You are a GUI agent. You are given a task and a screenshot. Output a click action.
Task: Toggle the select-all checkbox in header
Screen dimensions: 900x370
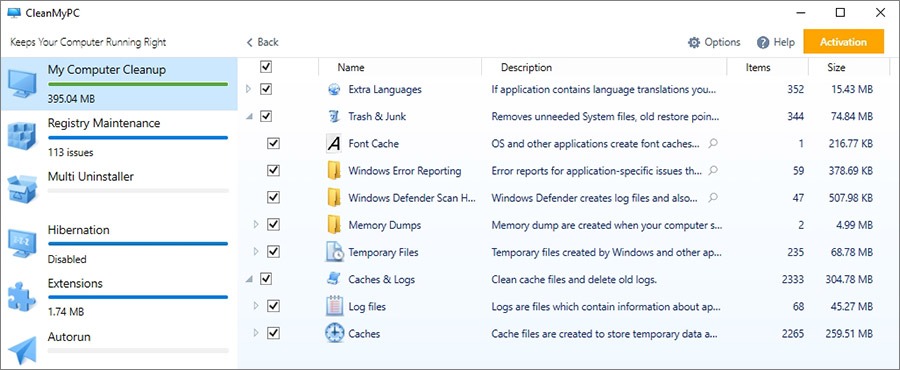coord(266,67)
